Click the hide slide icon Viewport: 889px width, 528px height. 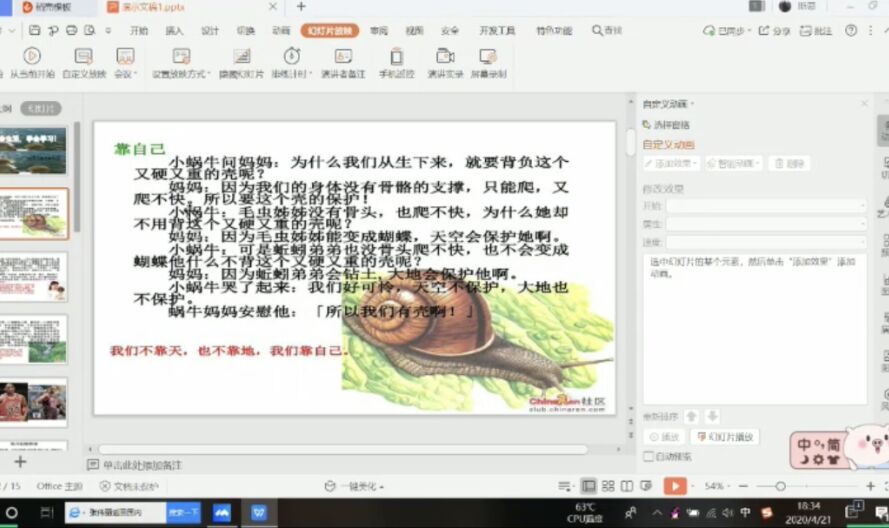pyautogui.click(x=241, y=57)
